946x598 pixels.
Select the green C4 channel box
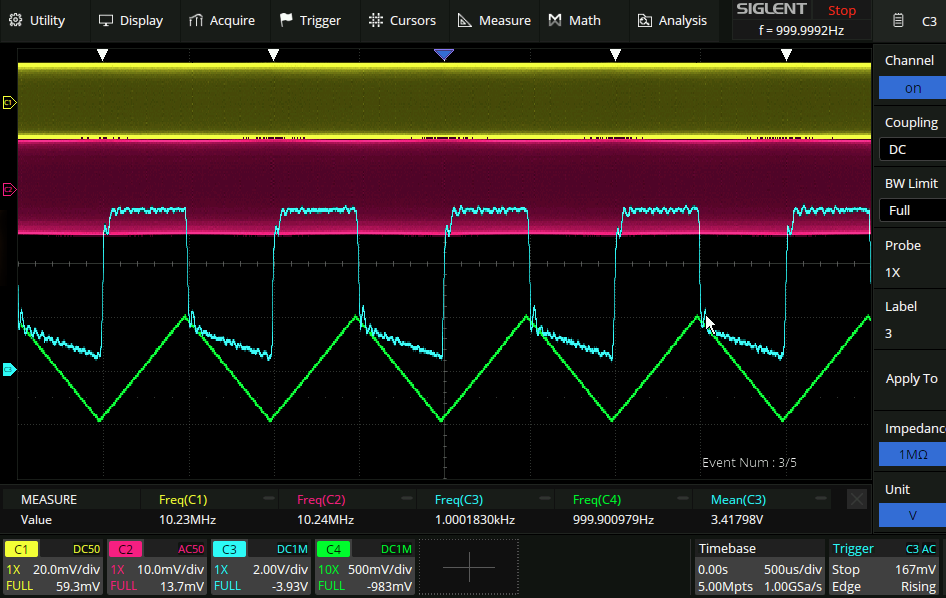point(364,567)
